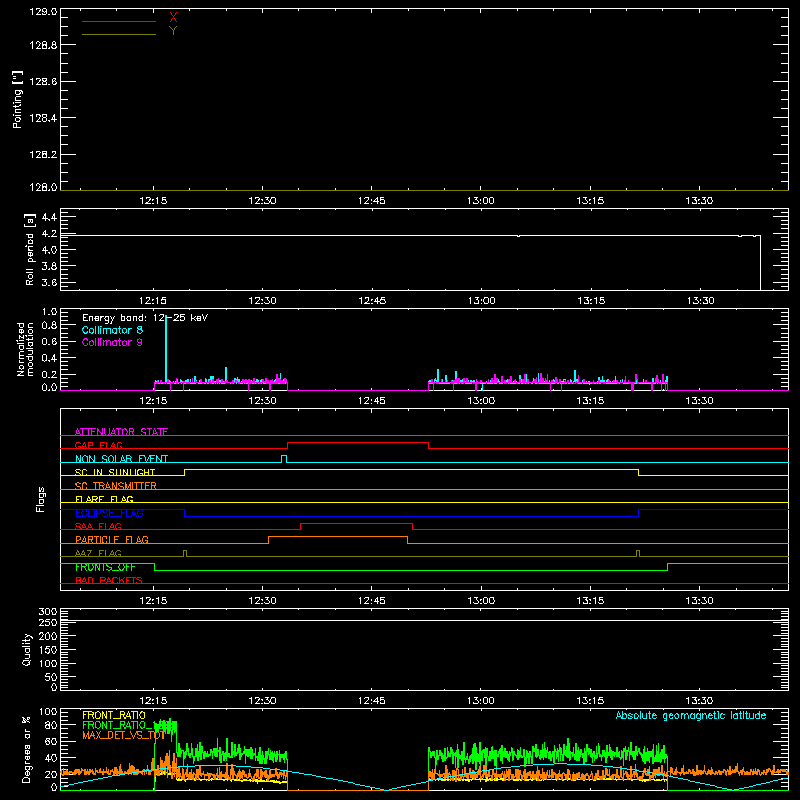Select the olive Y legend line sample

click(119, 34)
